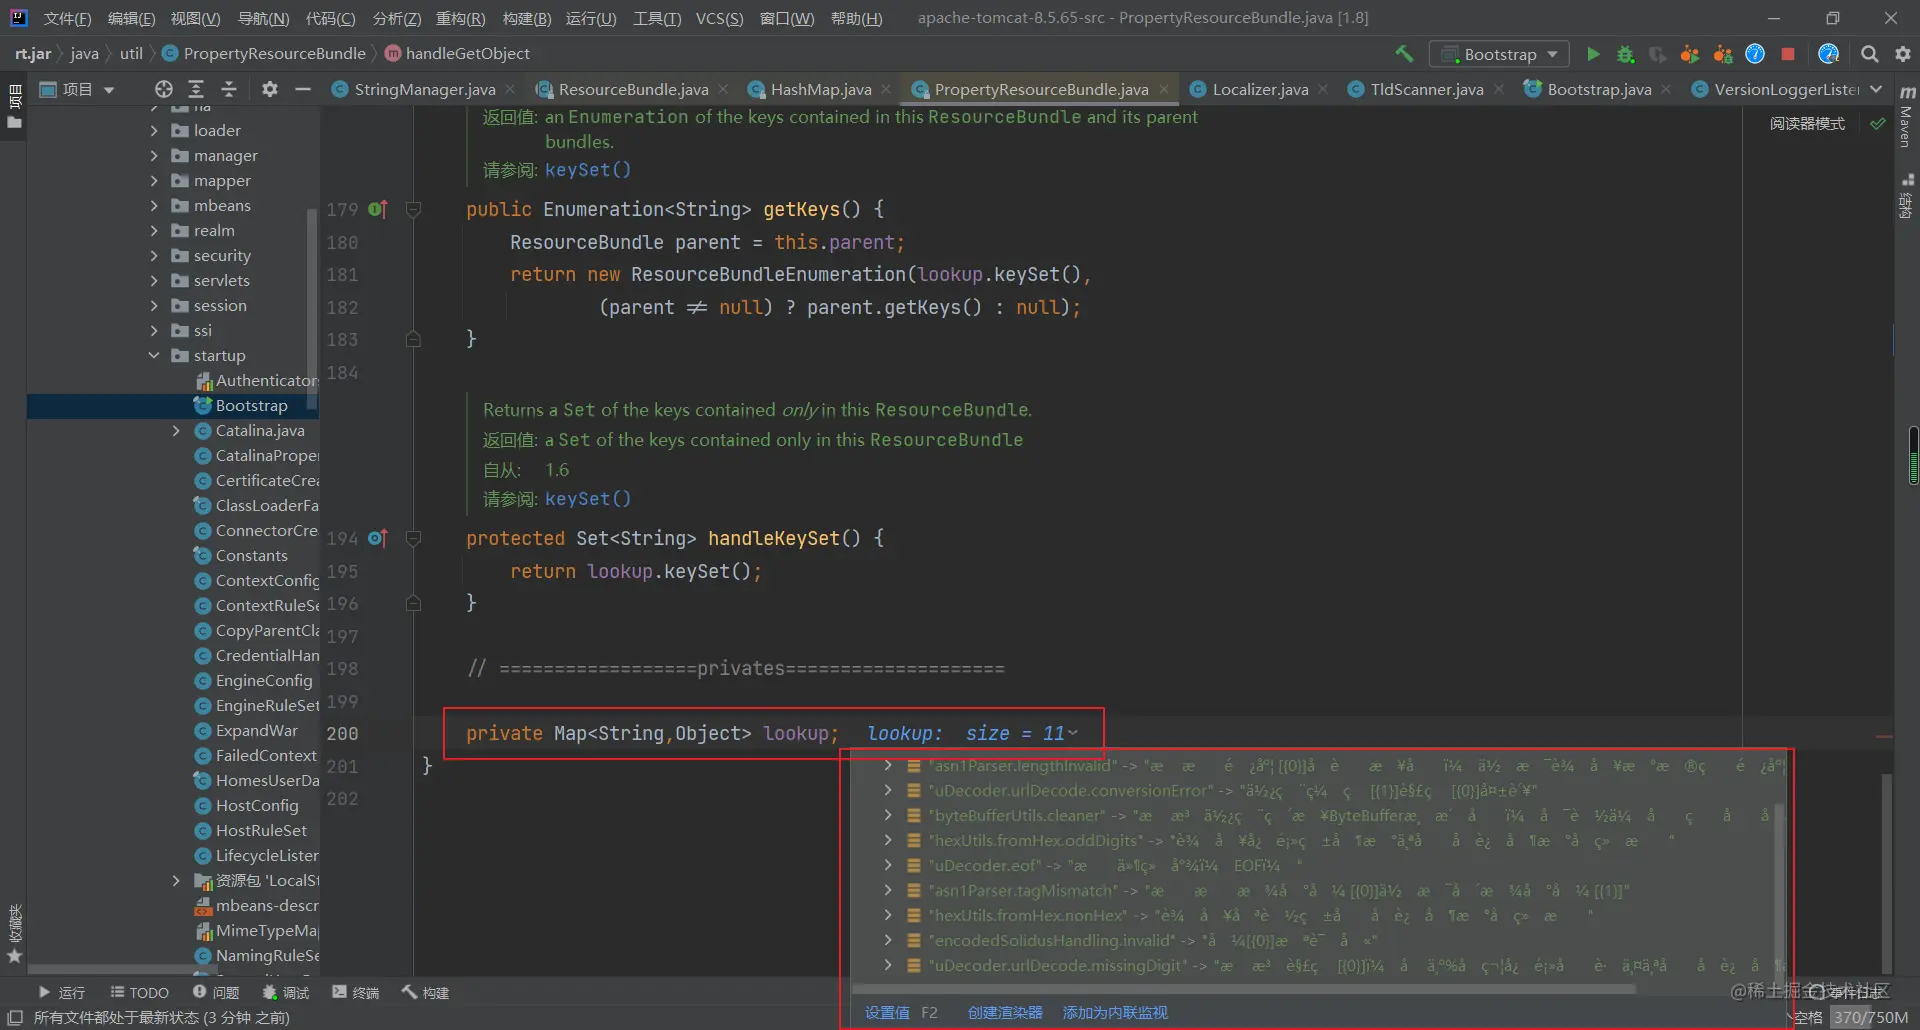1920x1030 pixels.
Task: Click the memory indicator 370/750M
Action: tap(1872, 1017)
